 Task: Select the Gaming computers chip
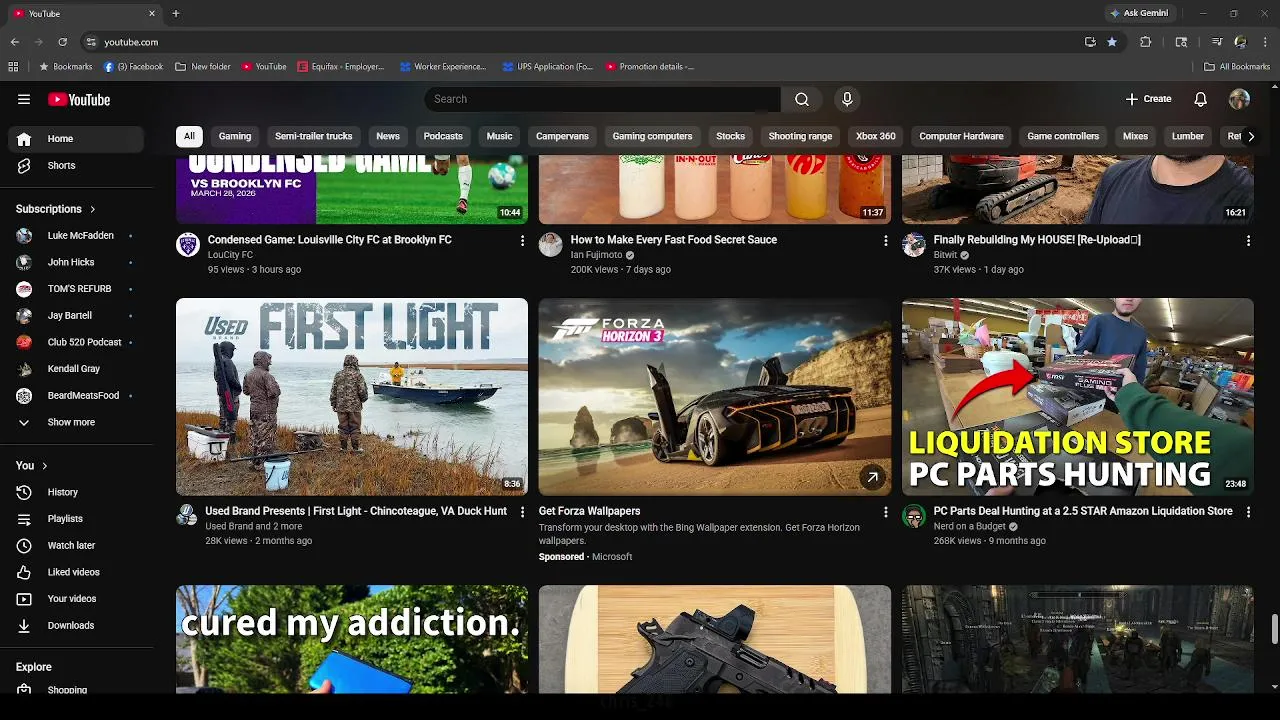tap(652, 136)
